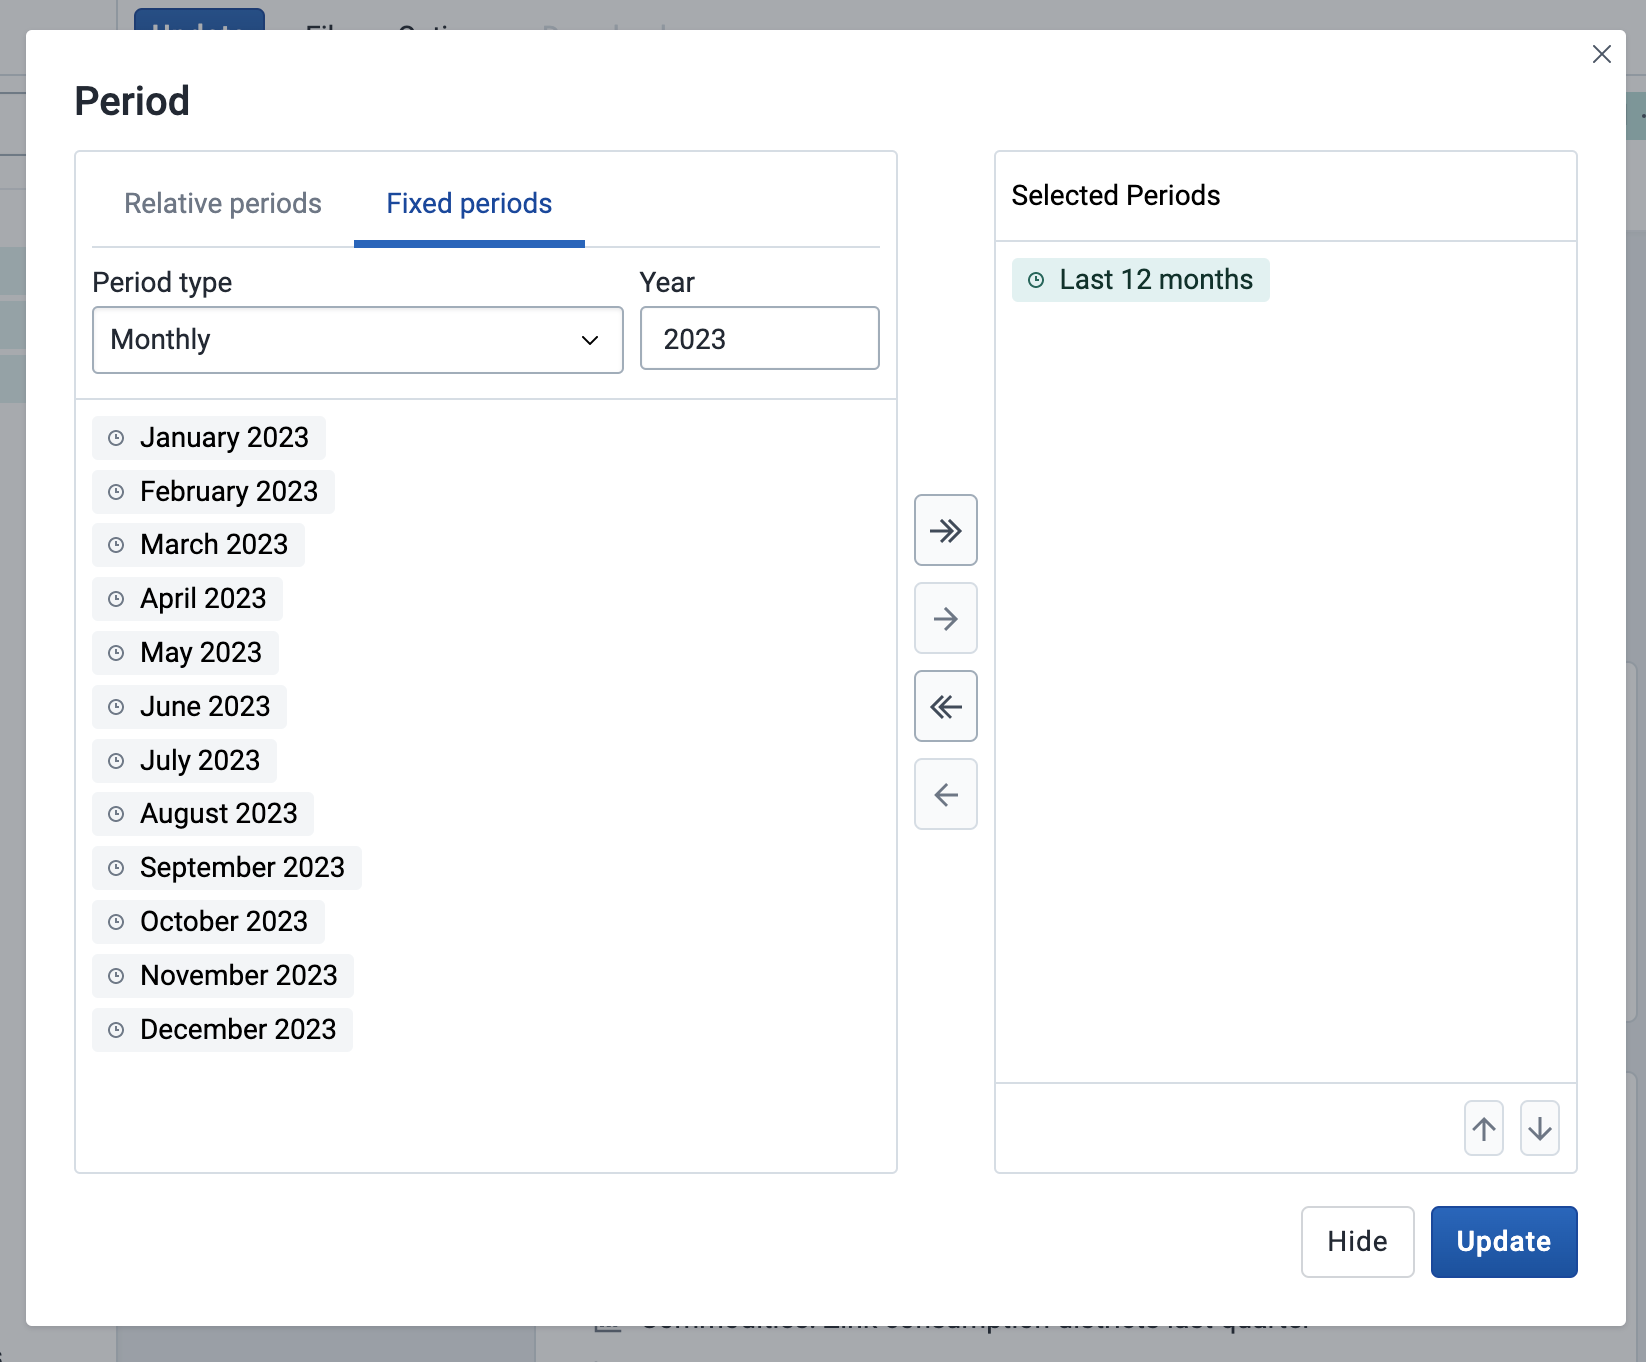Click the Year input field
The height and width of the screenshot is (1362, 1646).
pos(759,339)
